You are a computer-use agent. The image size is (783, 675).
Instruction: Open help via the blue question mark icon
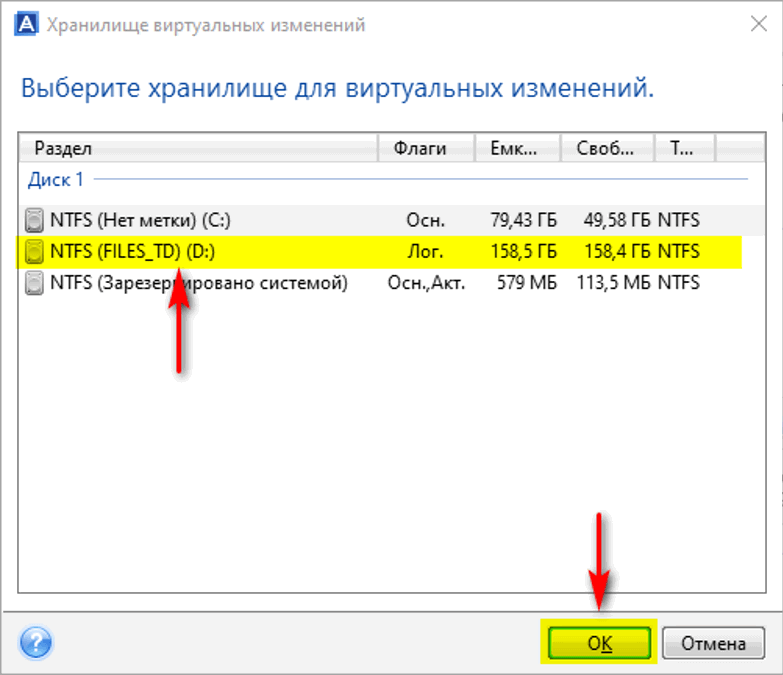(35, 643)
